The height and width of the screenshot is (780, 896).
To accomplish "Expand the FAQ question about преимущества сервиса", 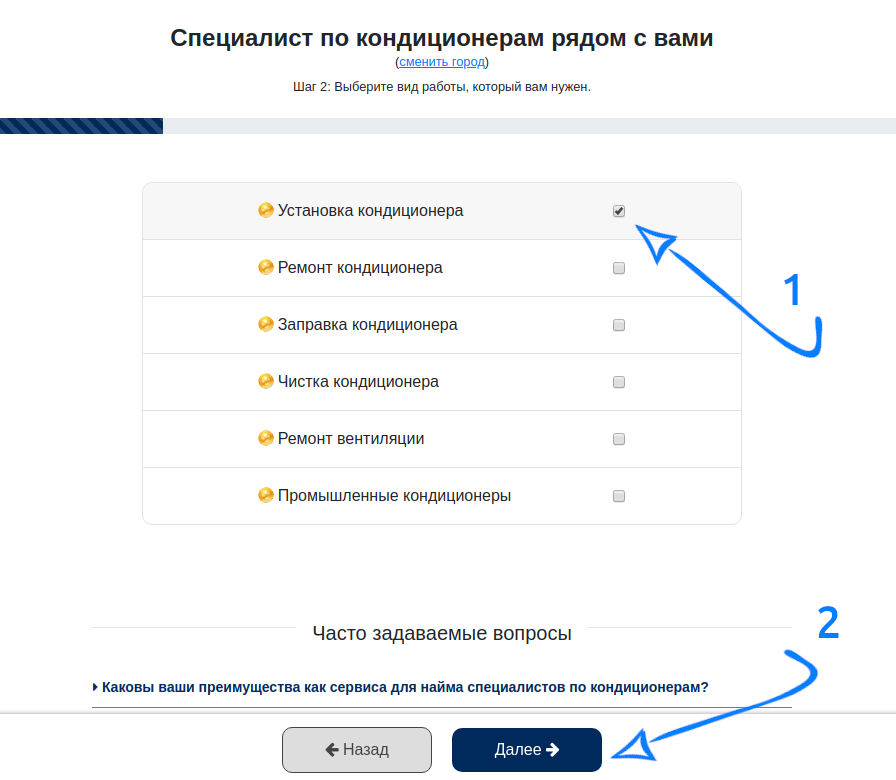I will coord(401,687).
